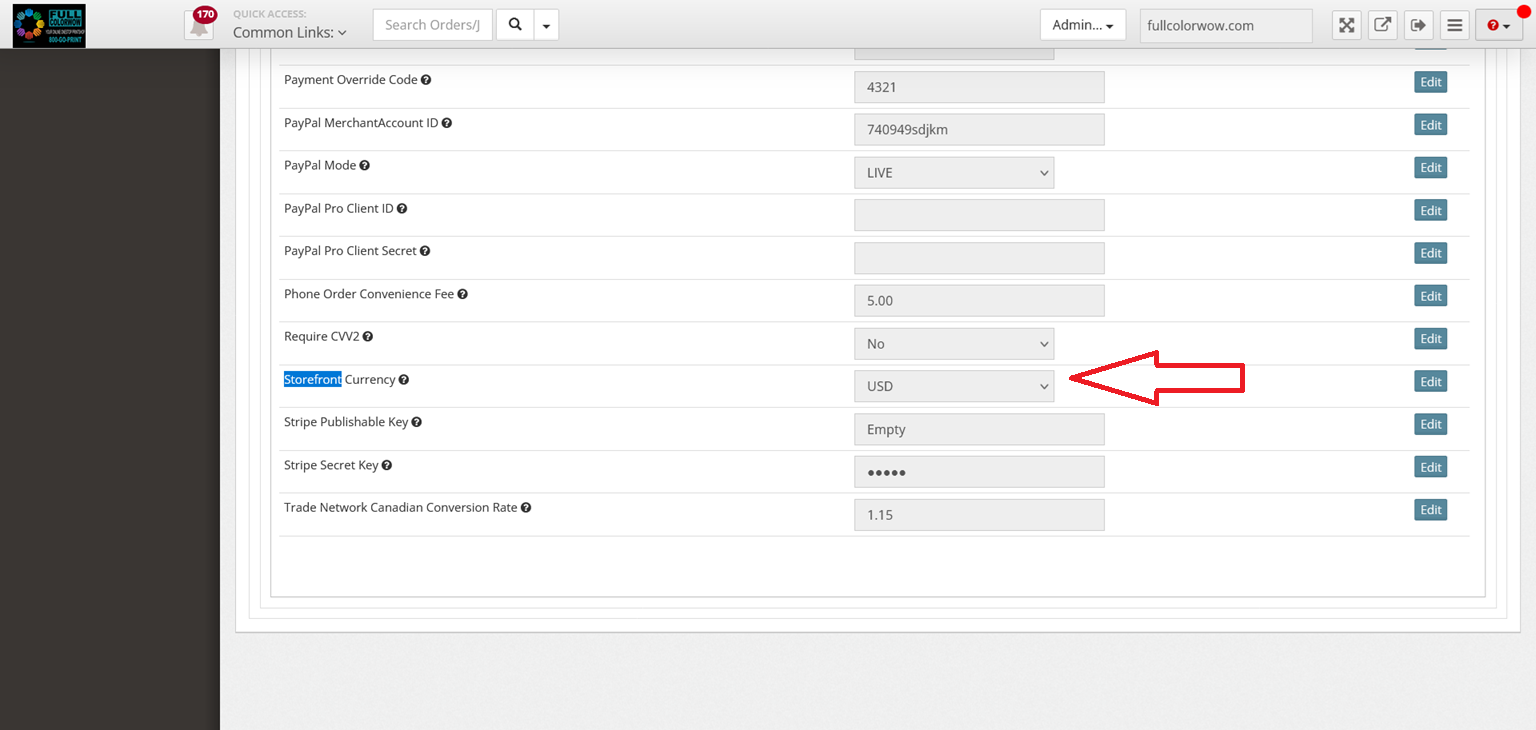Edit the Stripe Secret Key setting
Screen dimensions: 1536x730
pyautogui.click(x=1430, y=467)
